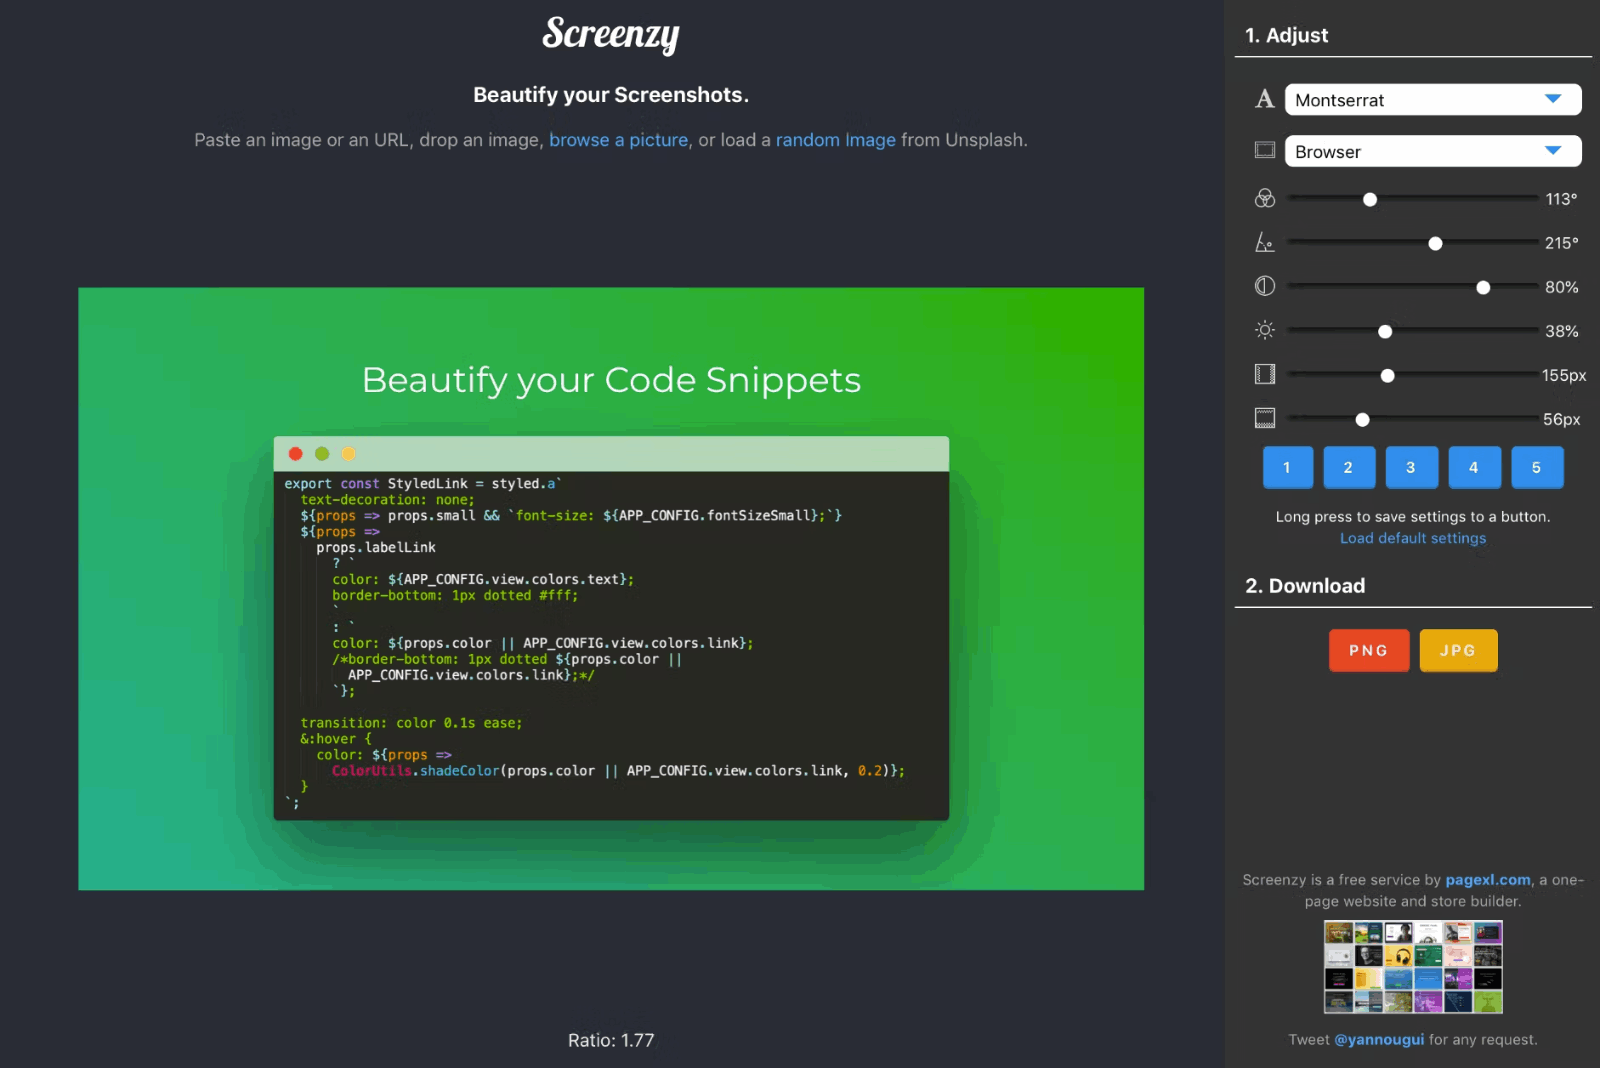The width and height of the screenshot is (1600, 1068).
Task: Click the vertical padding icon
Action: coord(1264,418)
